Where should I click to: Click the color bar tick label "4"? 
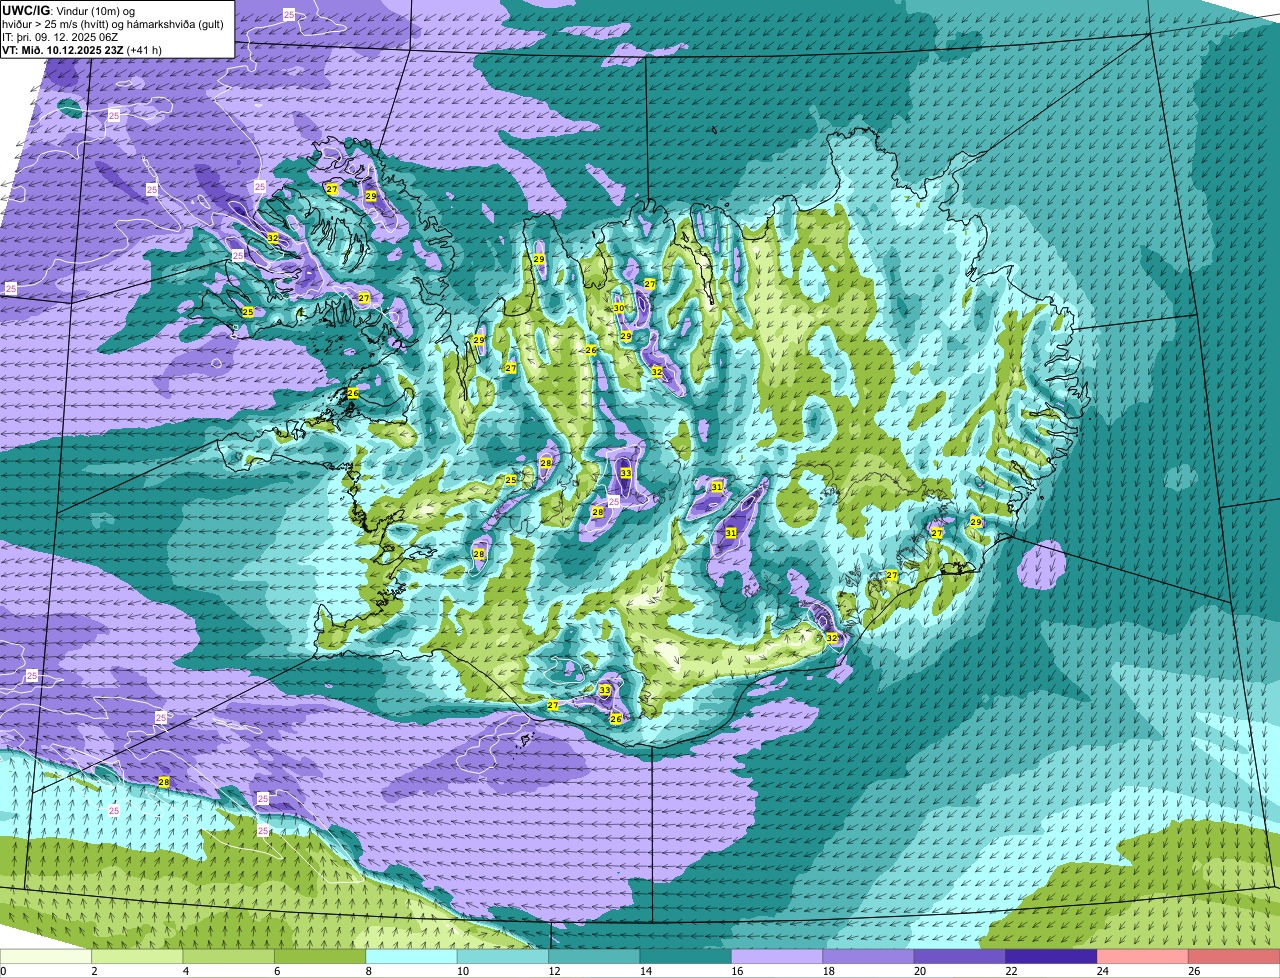coord(186,971)
